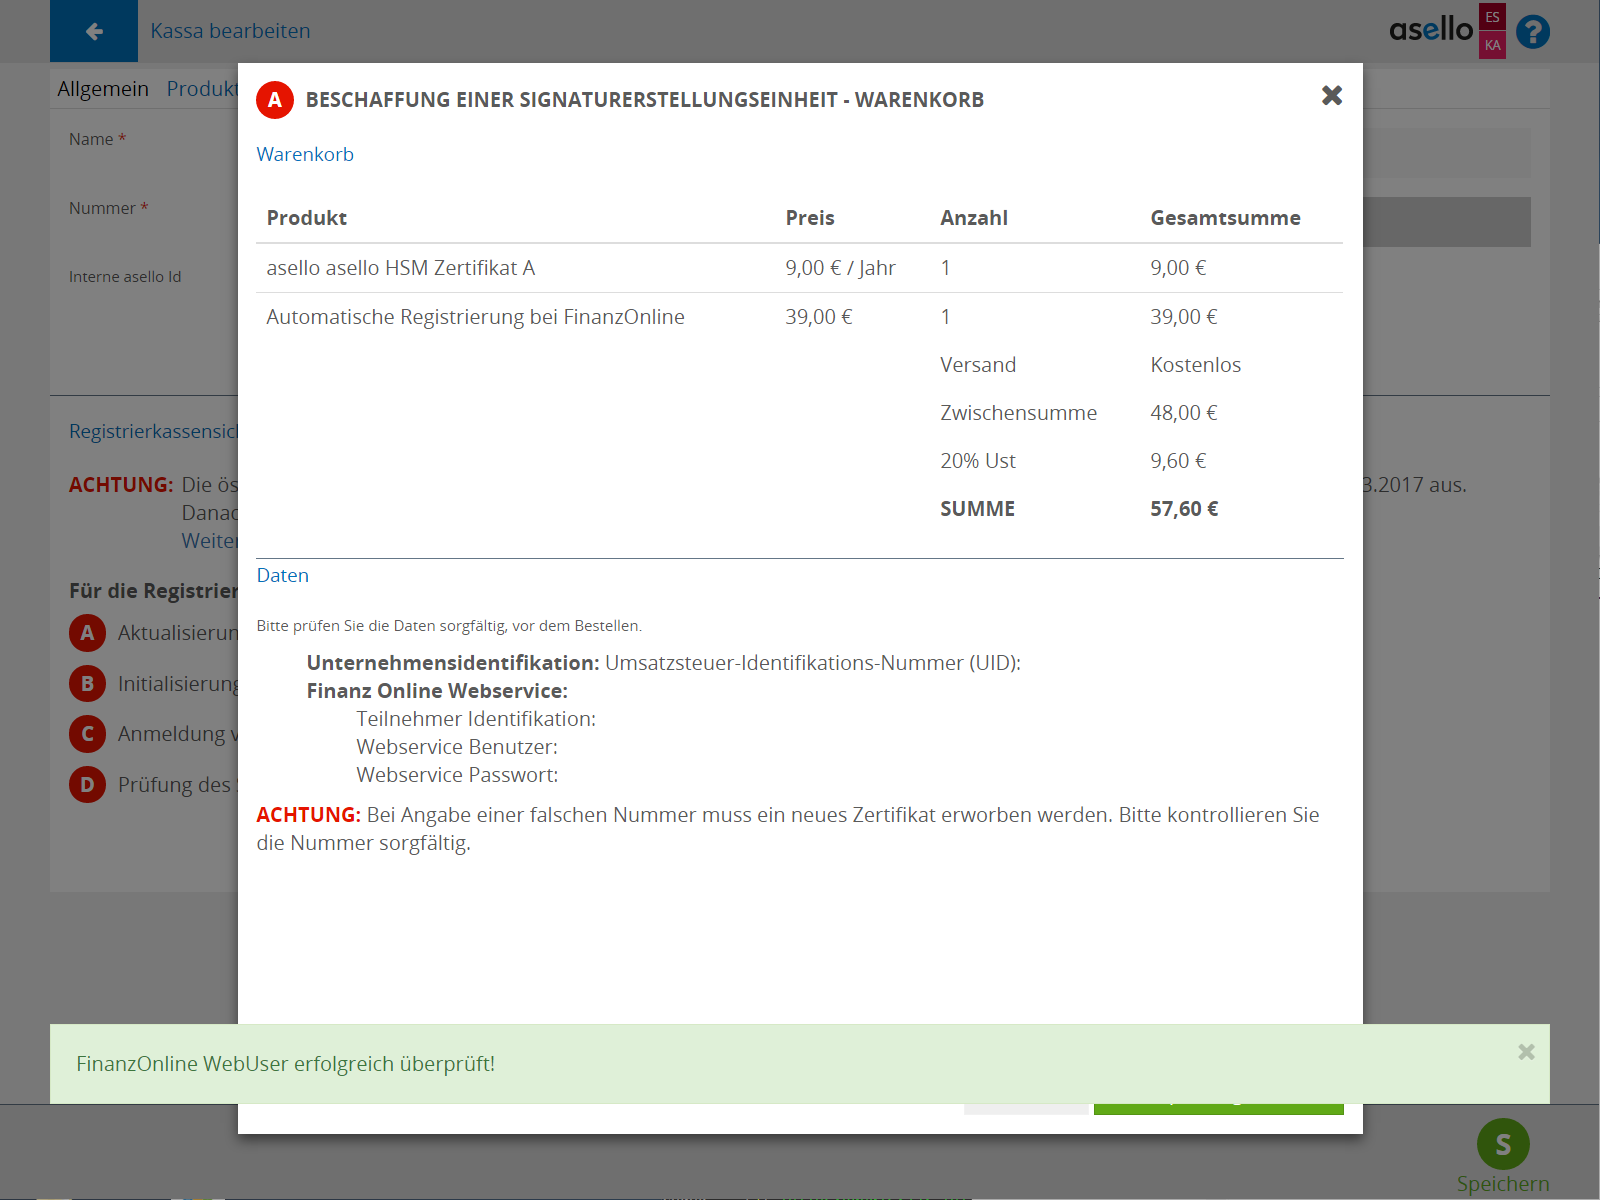The image size is (1600, 1200).
Task: Click the asello logo
Action: (1430, 31)
